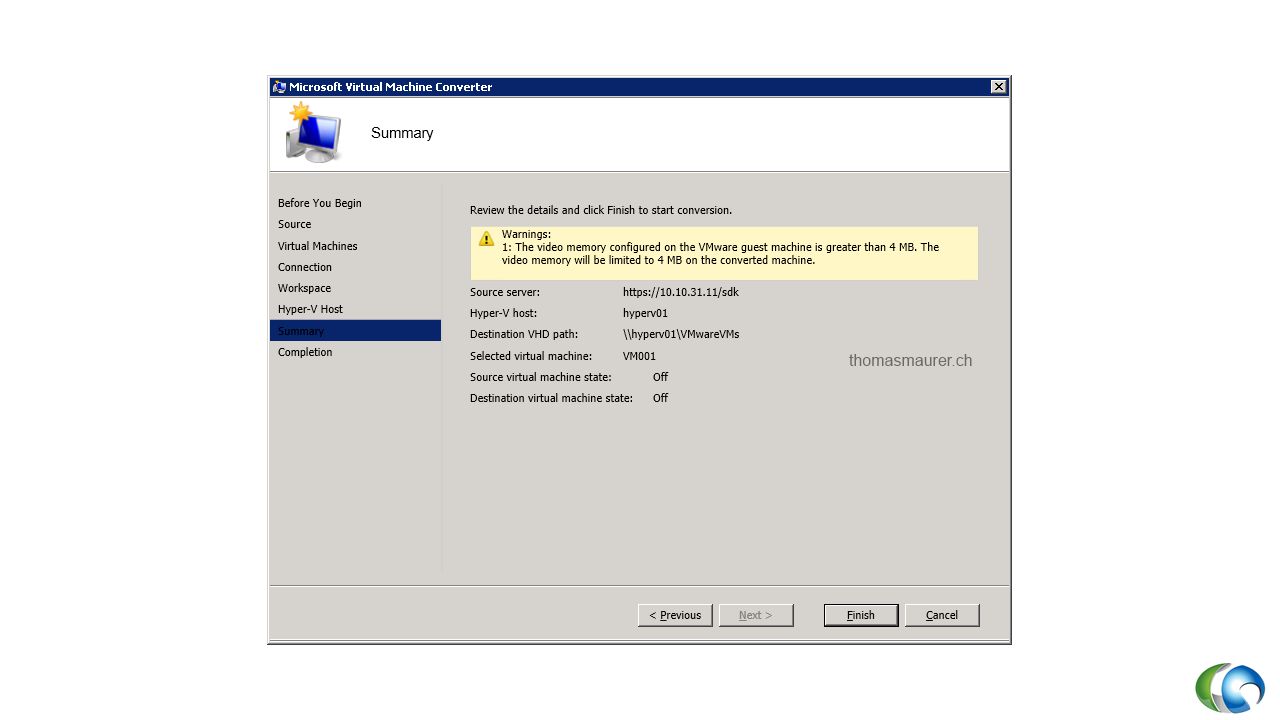Click the title bar application icon
Image resolution: width=1280 pixels, height=720 pixels.
click(x=279, y=87)
